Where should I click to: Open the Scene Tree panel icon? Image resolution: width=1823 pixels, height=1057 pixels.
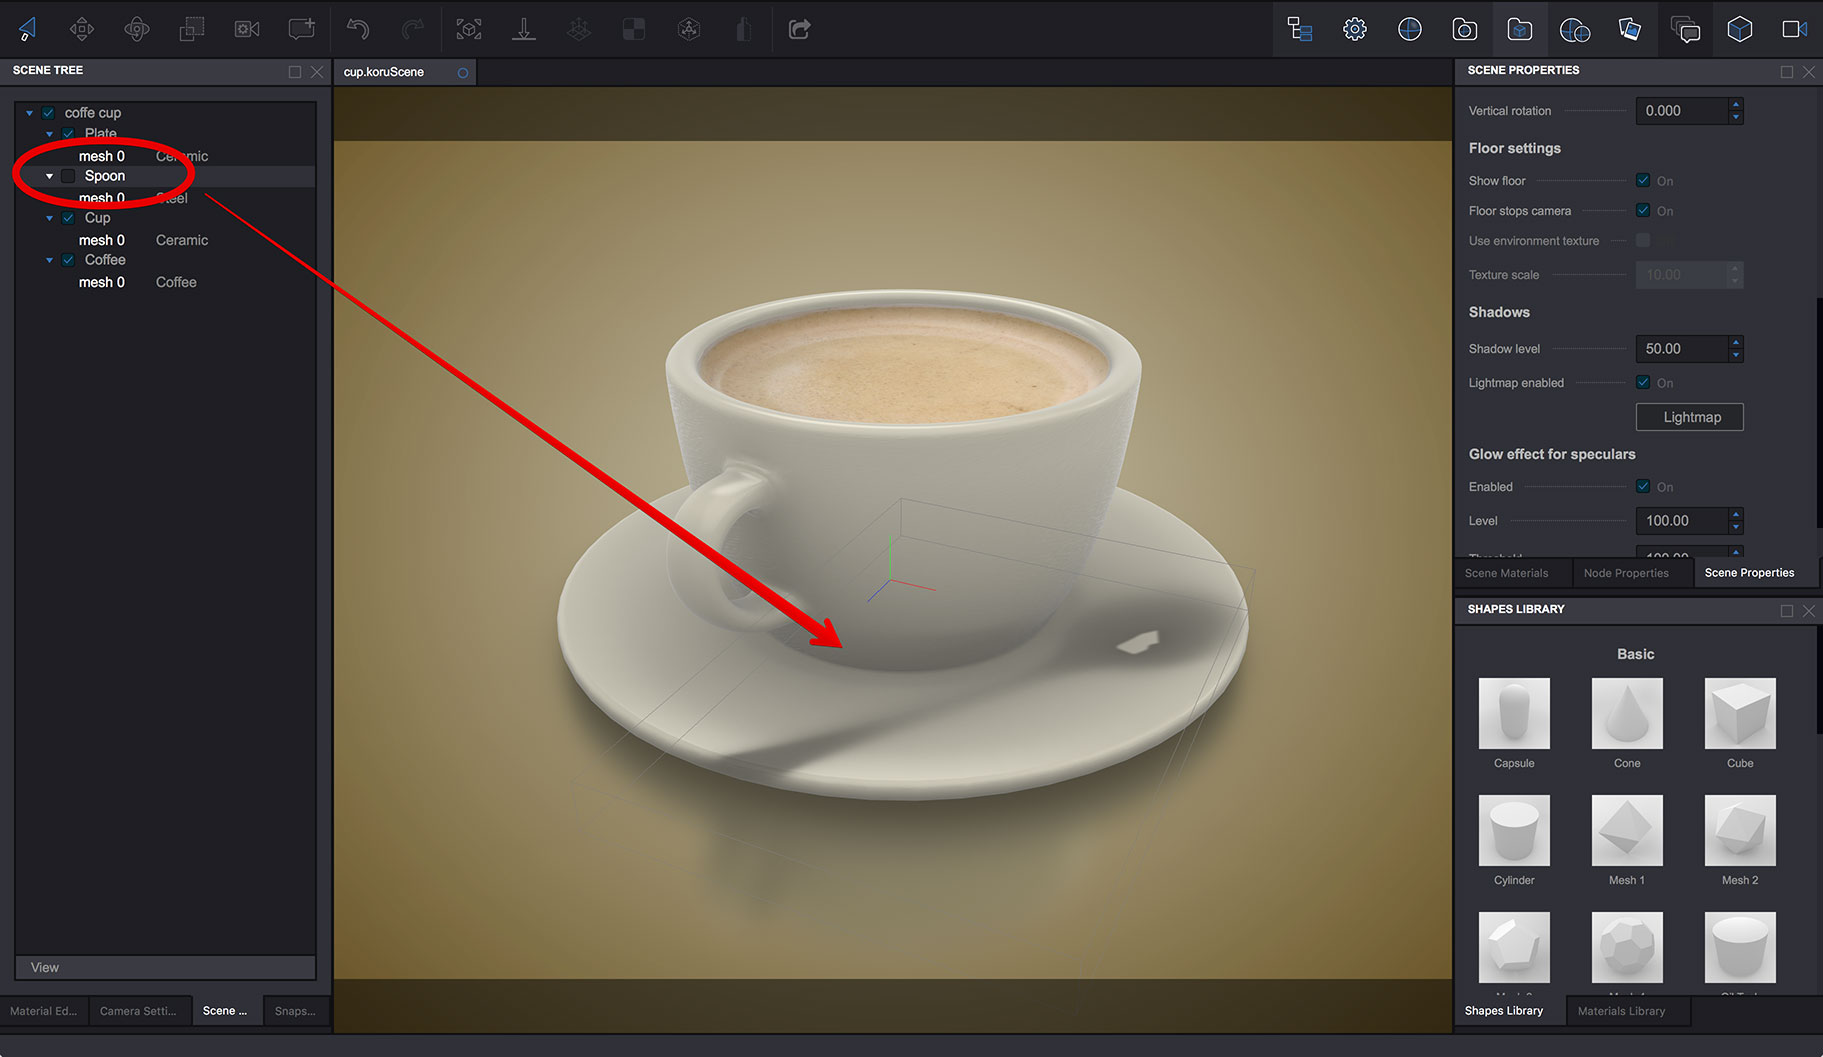[x=1299, y=29]
